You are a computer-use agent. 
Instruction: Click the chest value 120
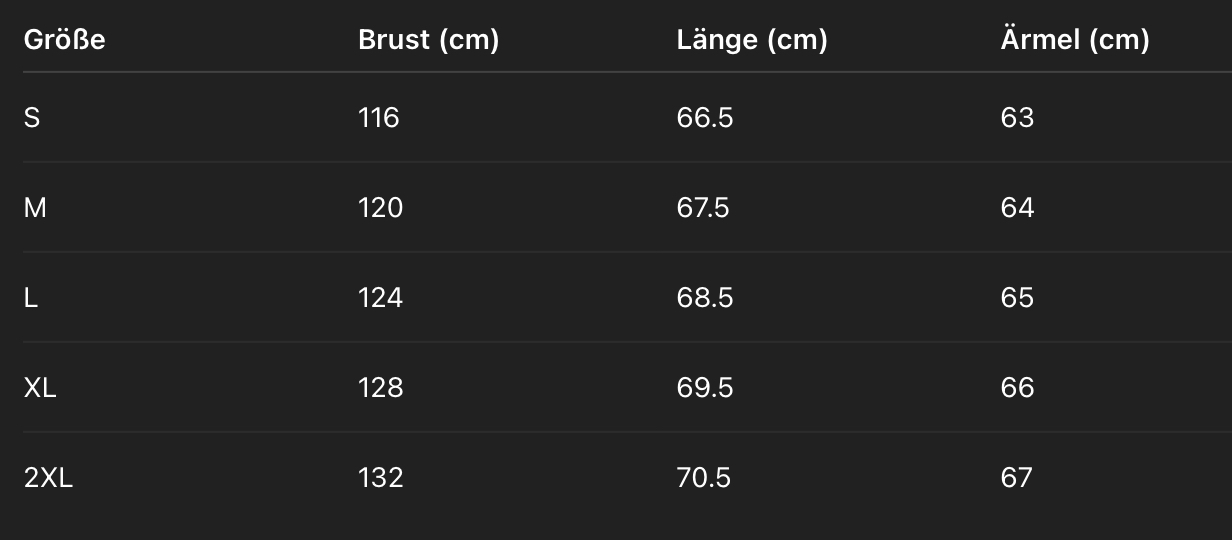tap(380, 208)
